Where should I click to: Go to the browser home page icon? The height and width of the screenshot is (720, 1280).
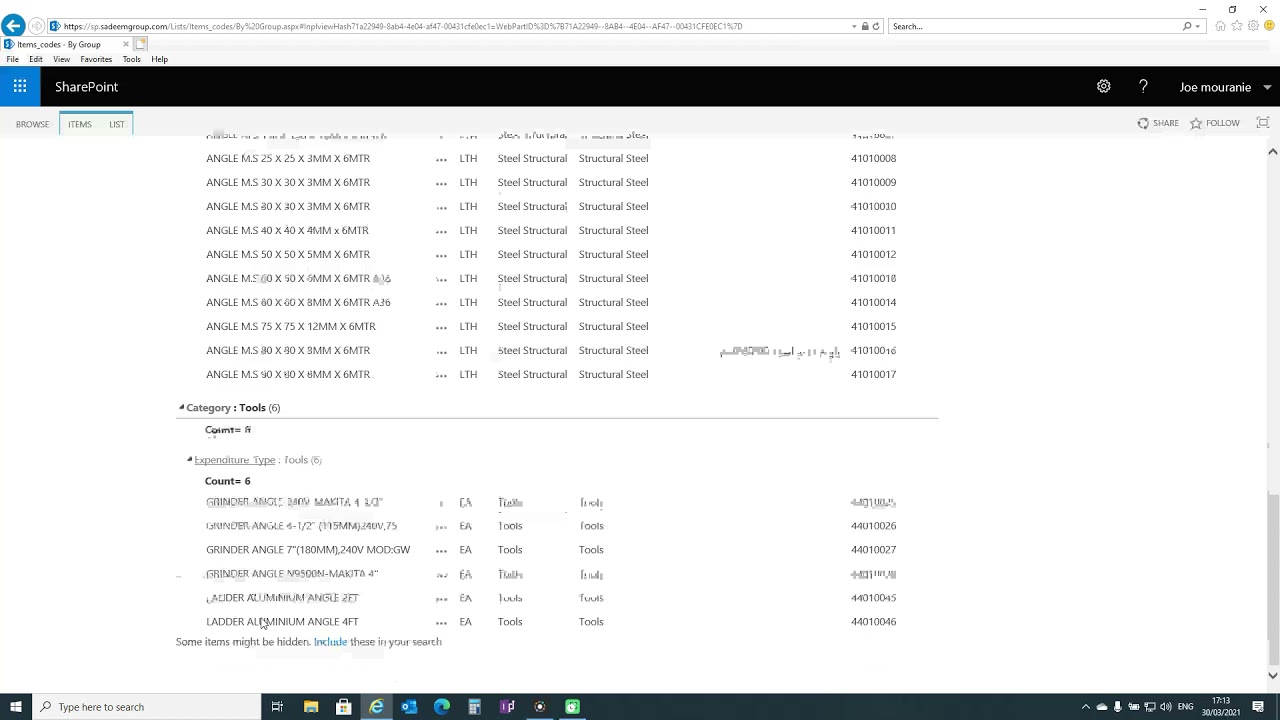tap(1221, 26)
